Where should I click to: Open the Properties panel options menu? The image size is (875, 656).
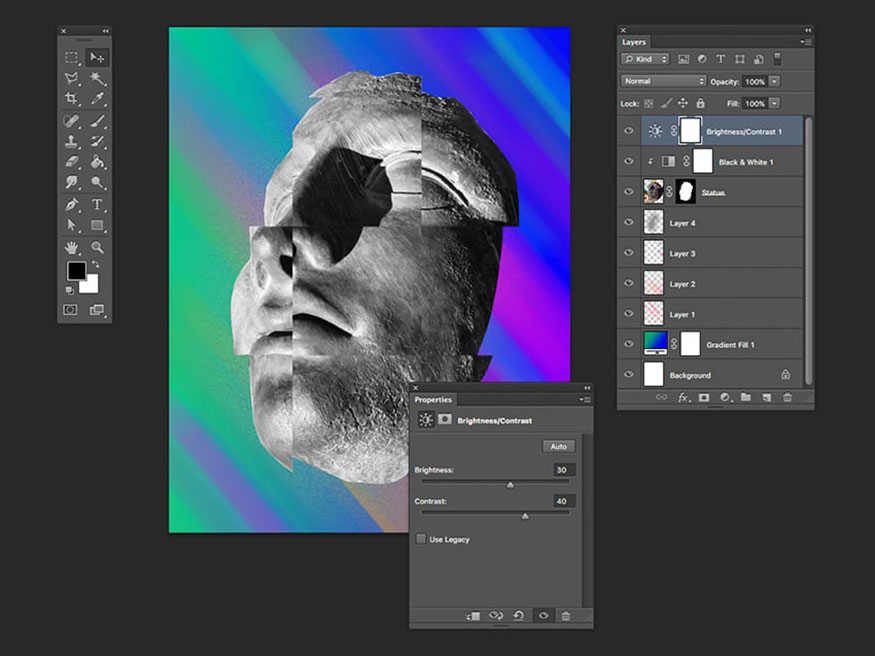[x=585, y=399]
